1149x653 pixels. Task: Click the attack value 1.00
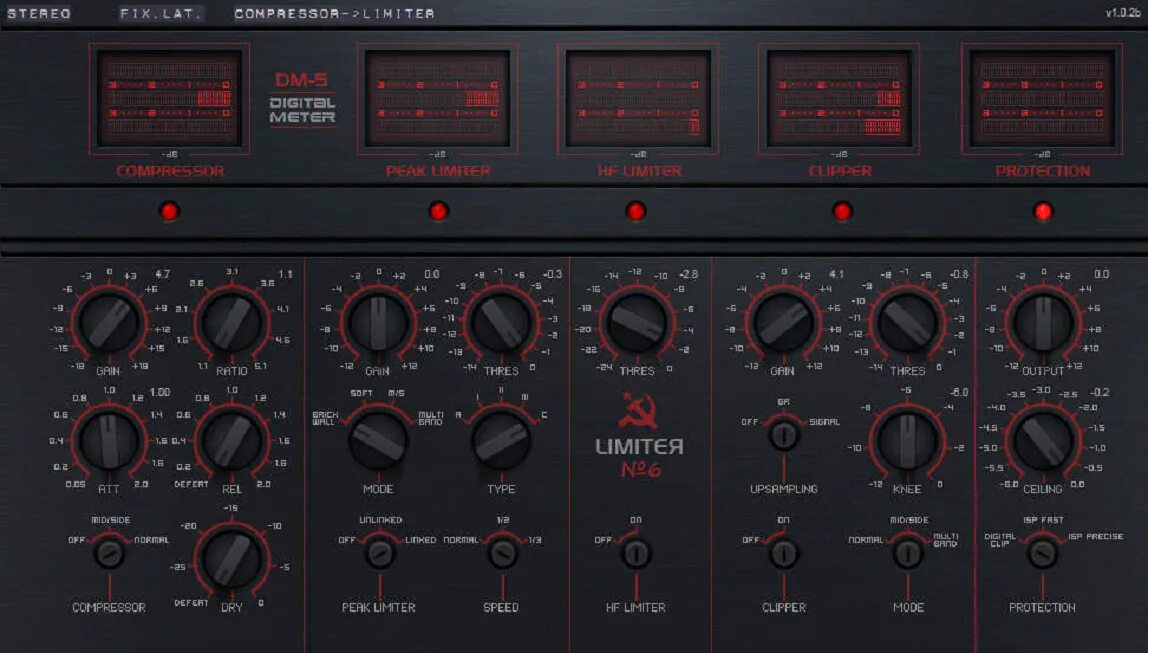[160, 392]
